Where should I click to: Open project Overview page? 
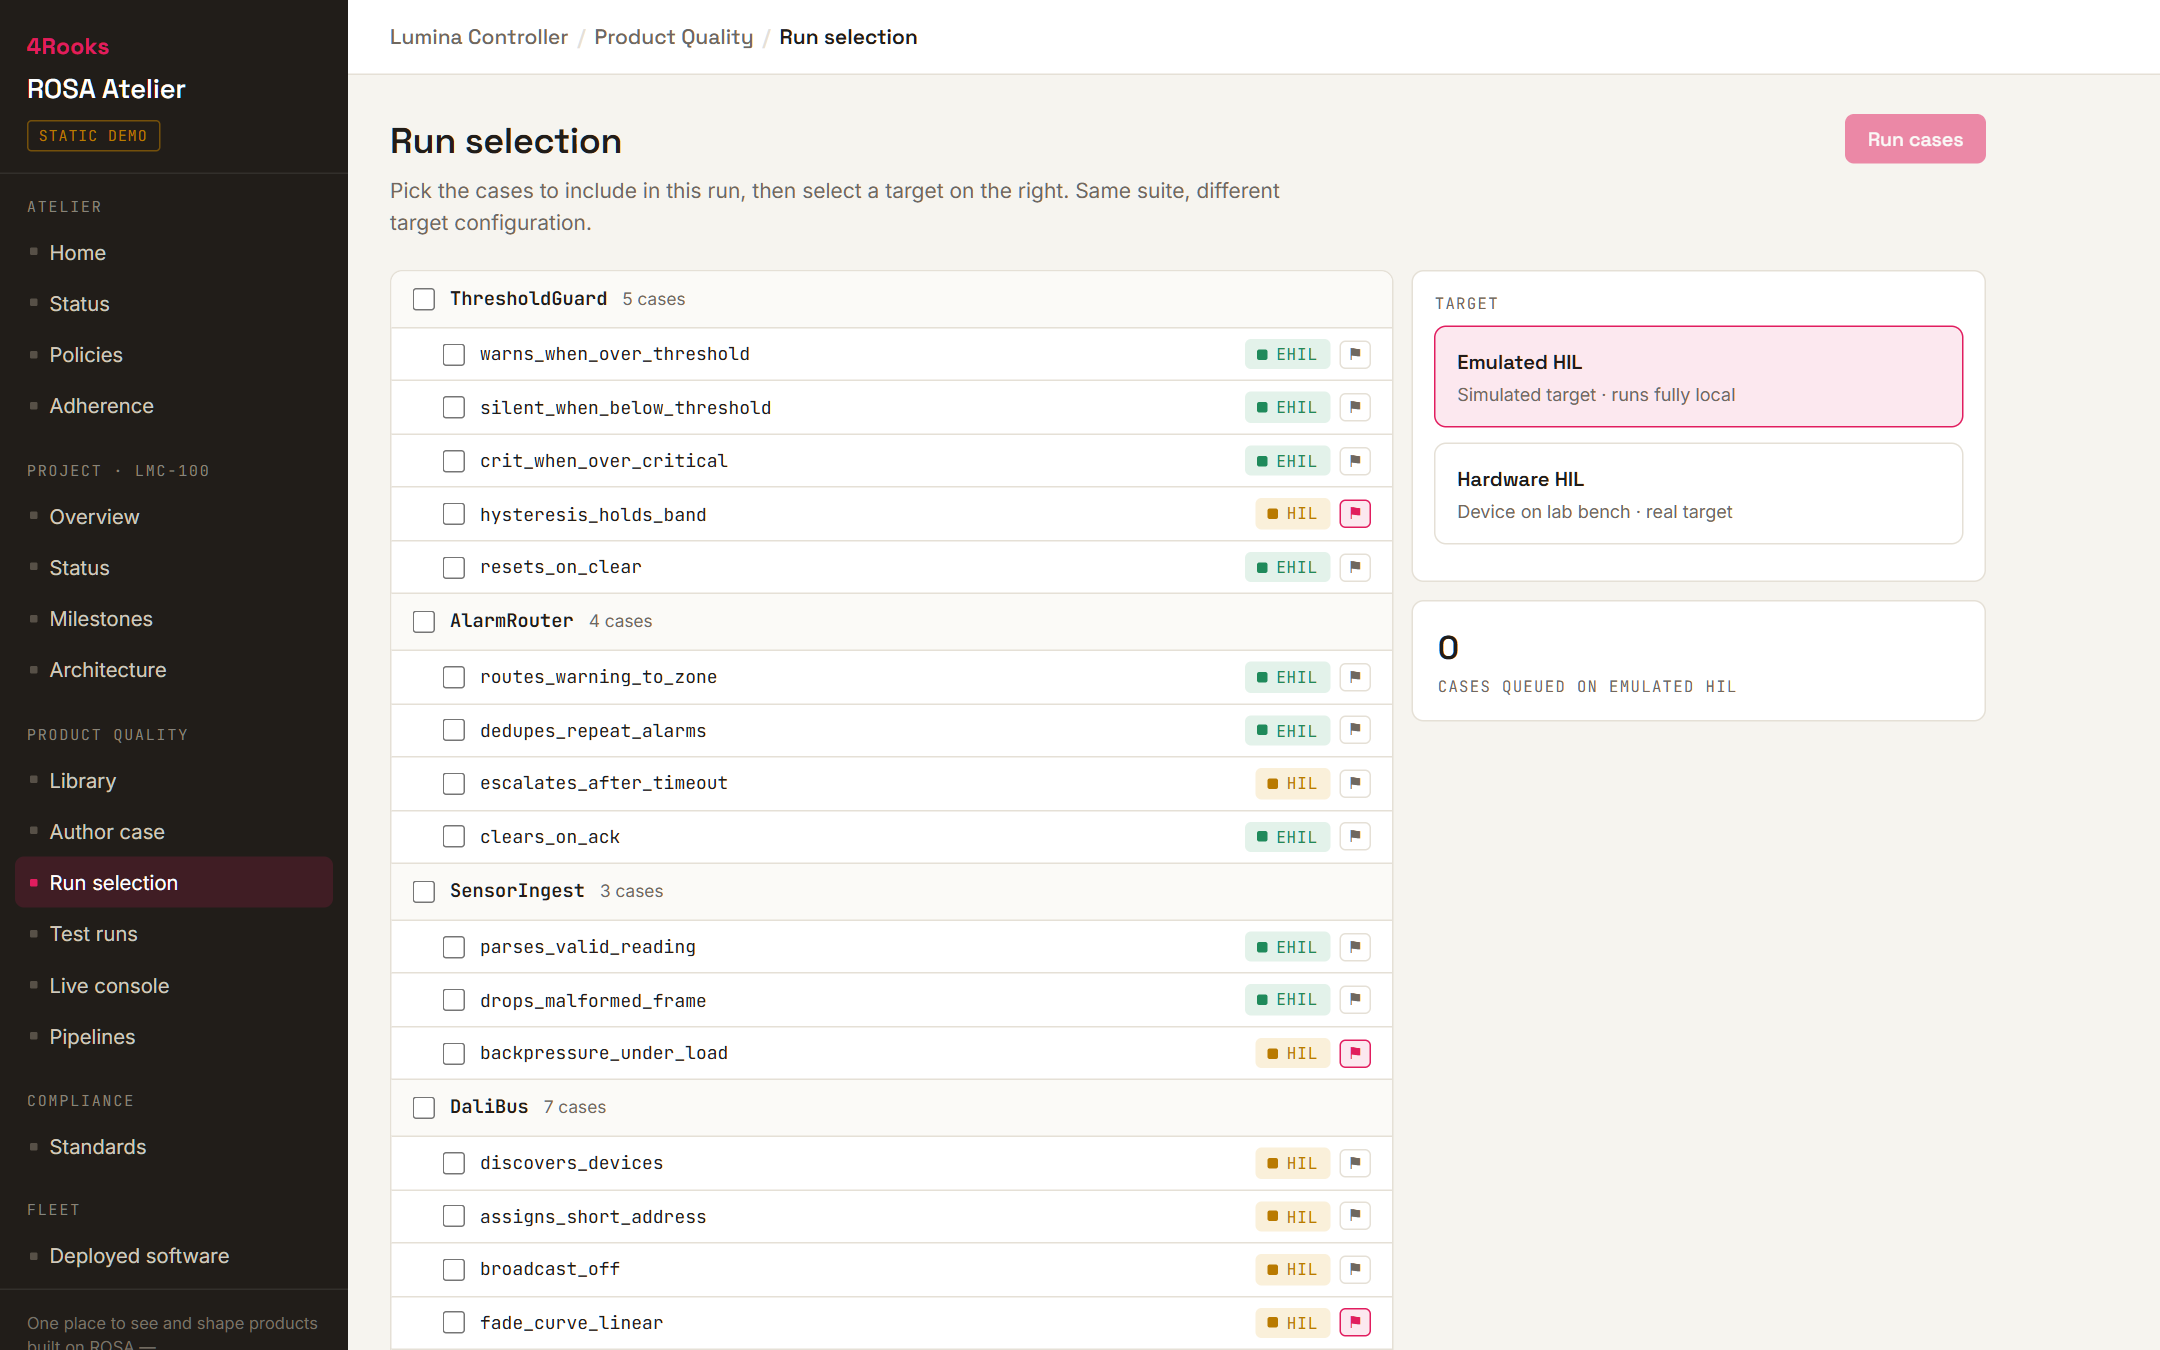click(174, 517)
